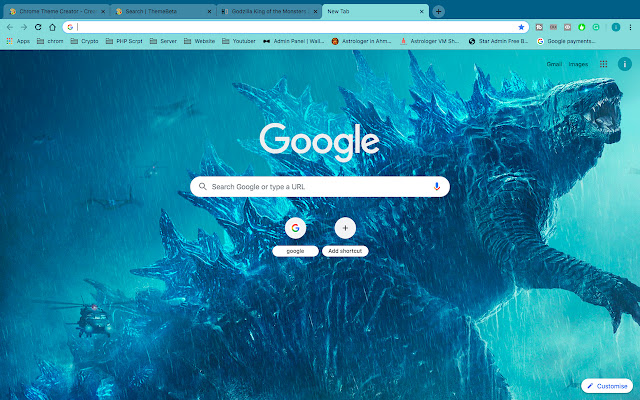
Task: Open the bright green circular extension icon
Action: (582, 27)
